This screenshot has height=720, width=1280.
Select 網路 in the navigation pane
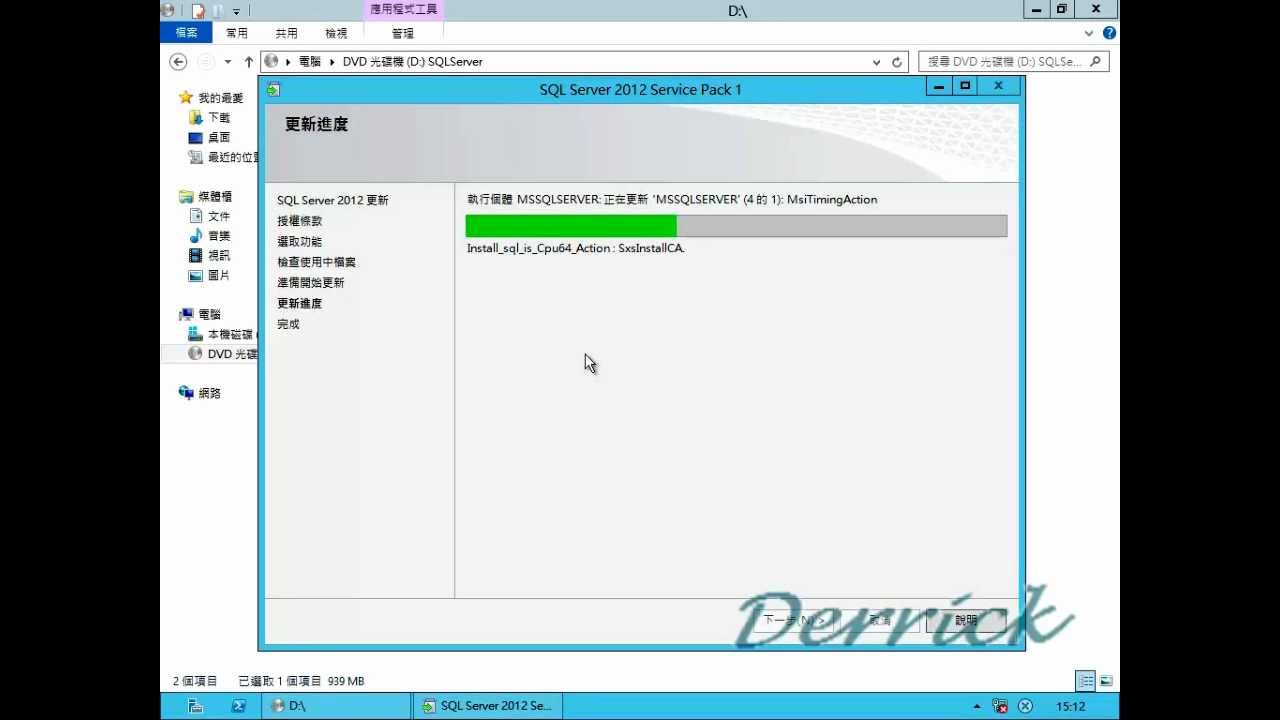coord(200,394)
